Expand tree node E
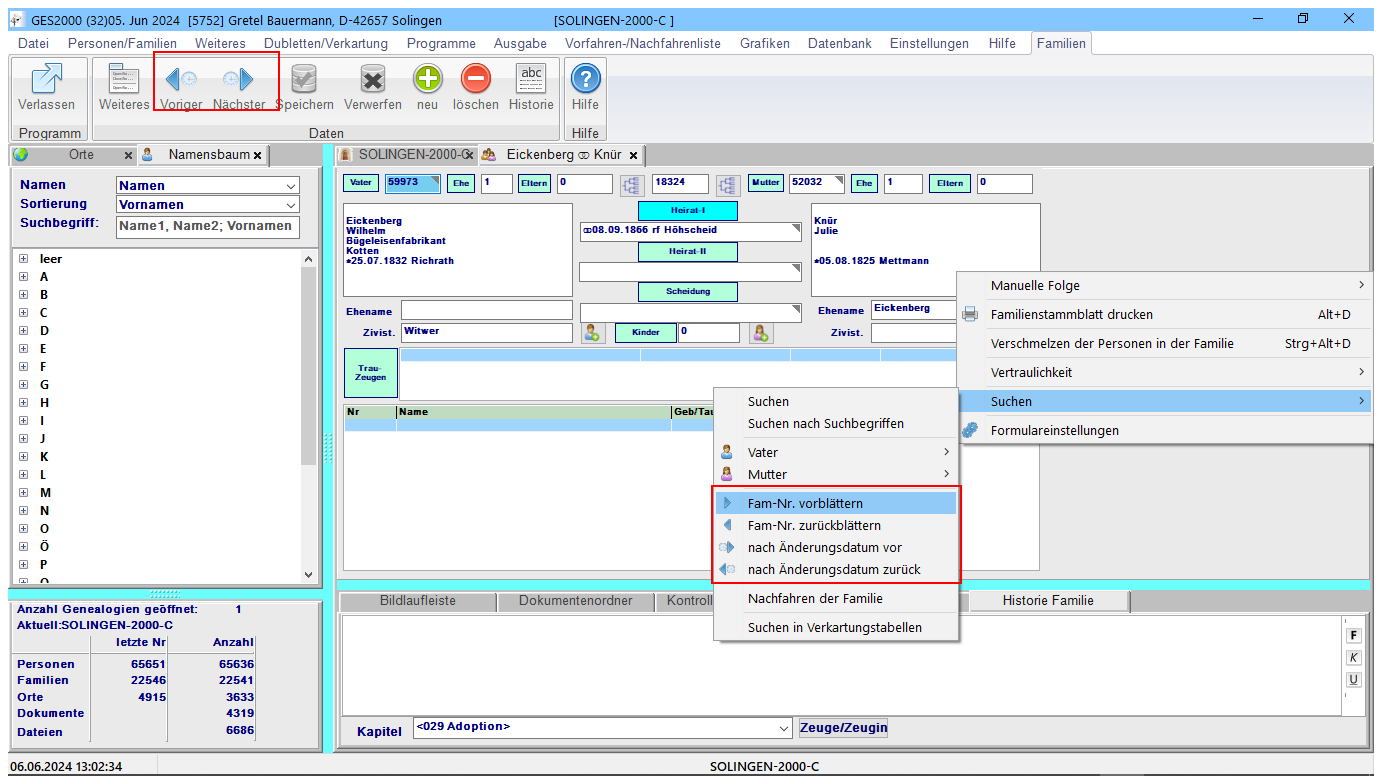The image size is (1382, 784). (23, 349)
